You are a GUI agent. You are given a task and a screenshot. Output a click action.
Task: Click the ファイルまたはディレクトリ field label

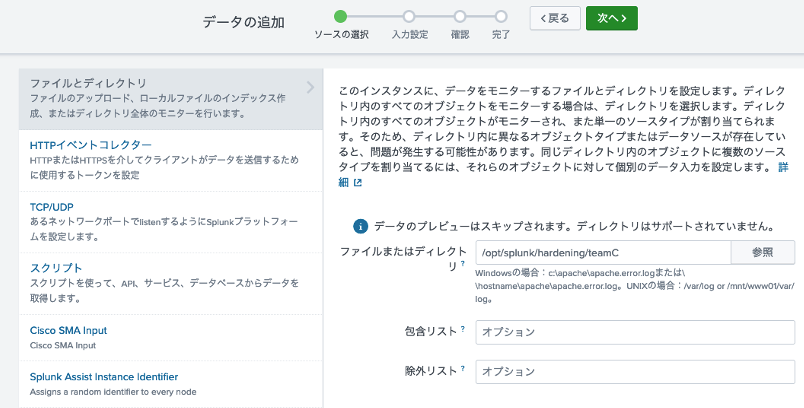click(403, 259)
